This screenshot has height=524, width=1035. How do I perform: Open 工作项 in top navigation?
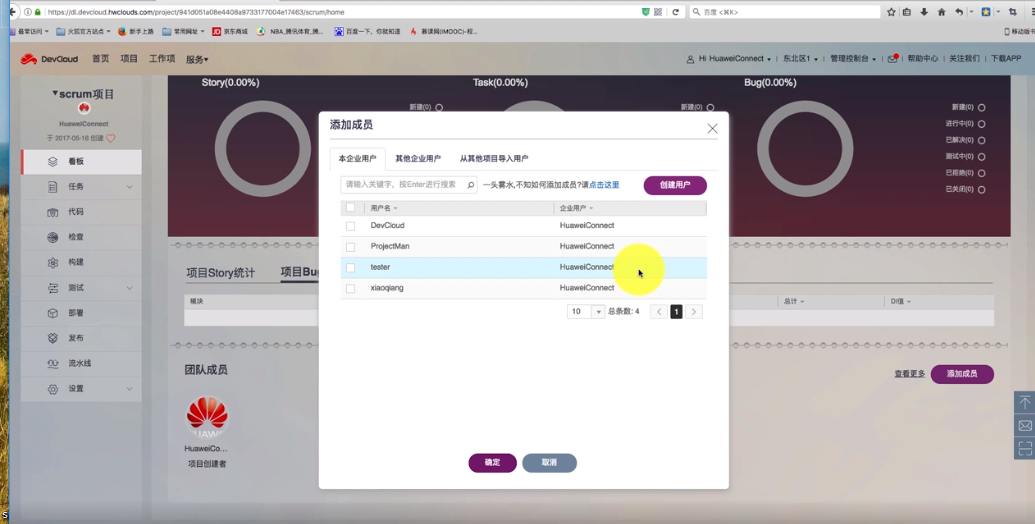[x=162, y=59]
